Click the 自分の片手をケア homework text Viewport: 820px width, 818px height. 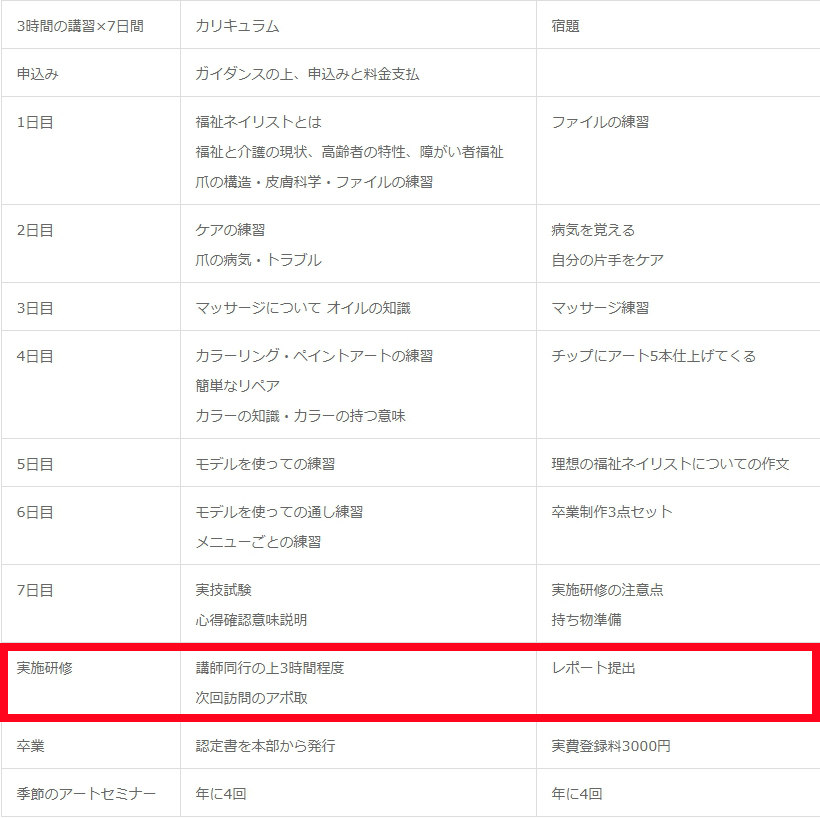tap(607, 260)
